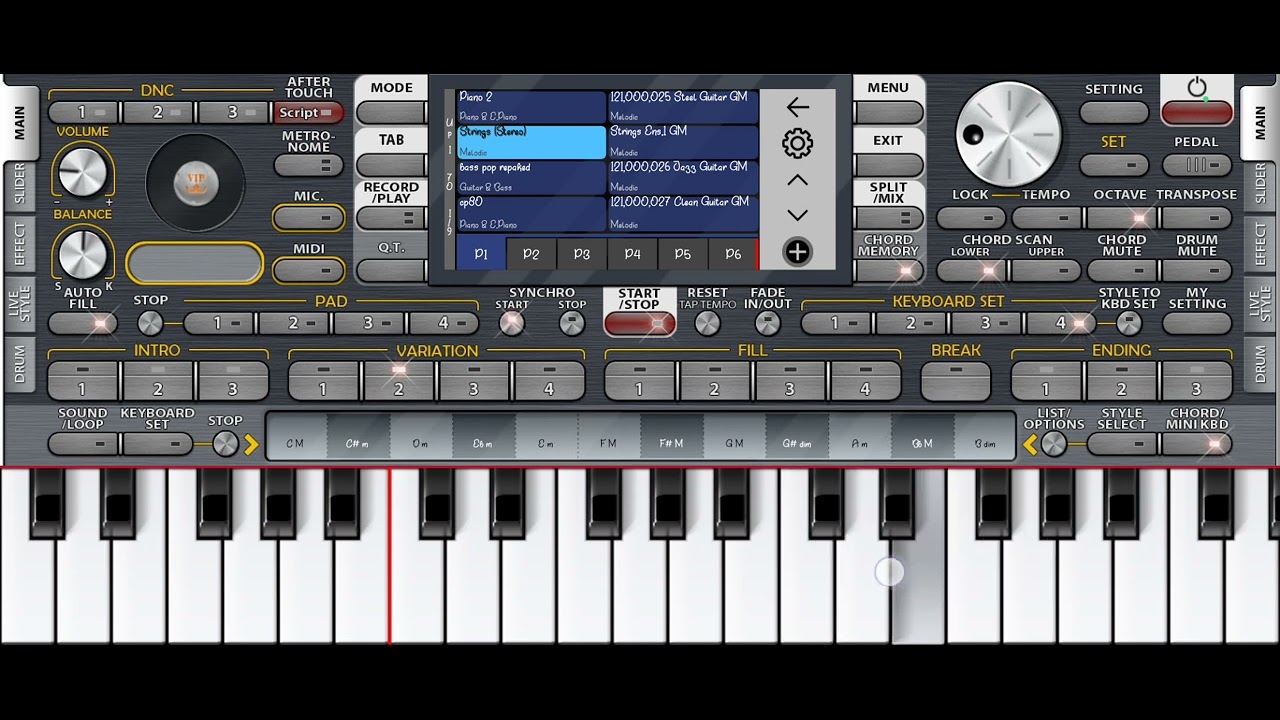Tap the VIP crown disc

(196, 182)
